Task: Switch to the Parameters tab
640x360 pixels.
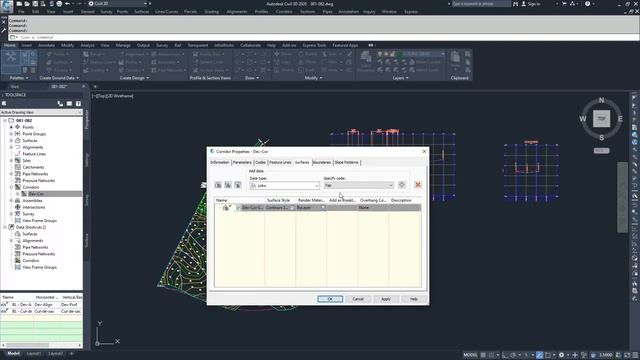Action: click(x=242, y=162)
